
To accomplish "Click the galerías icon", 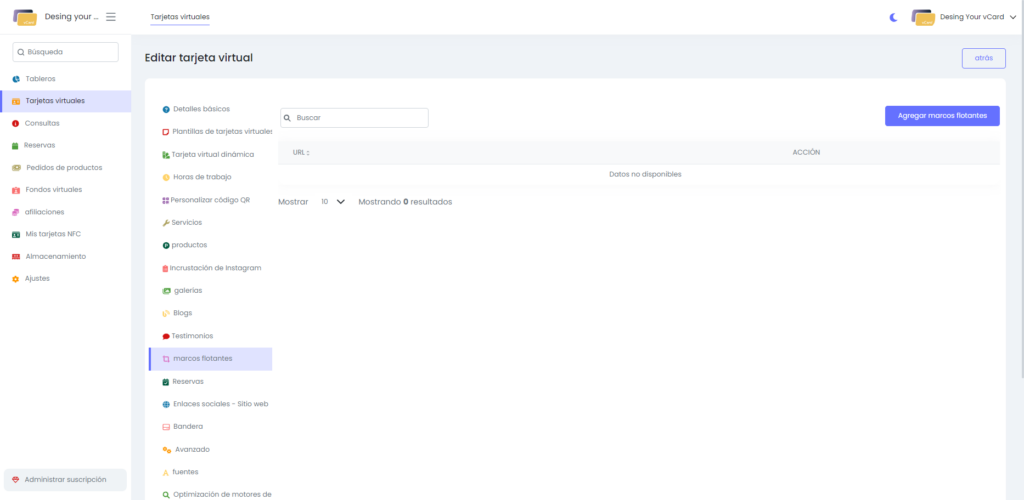I will (x=166, y=291).
